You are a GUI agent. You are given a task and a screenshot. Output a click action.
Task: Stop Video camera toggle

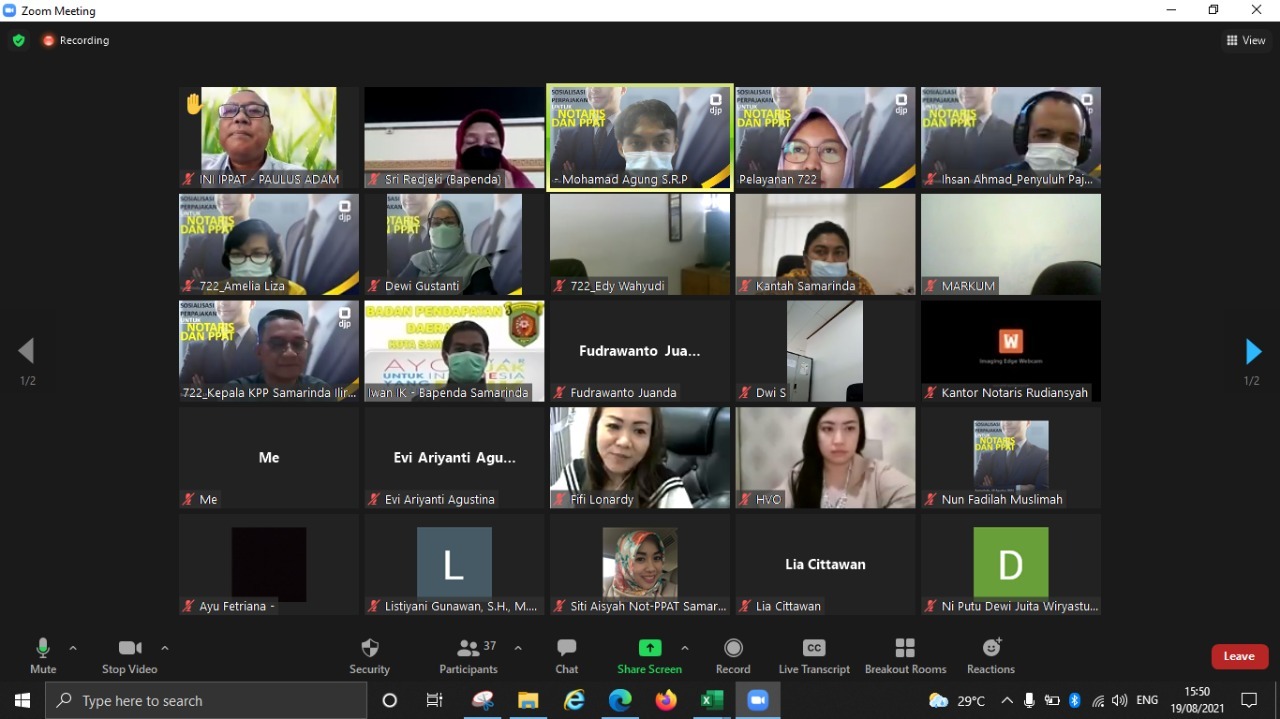129,655
